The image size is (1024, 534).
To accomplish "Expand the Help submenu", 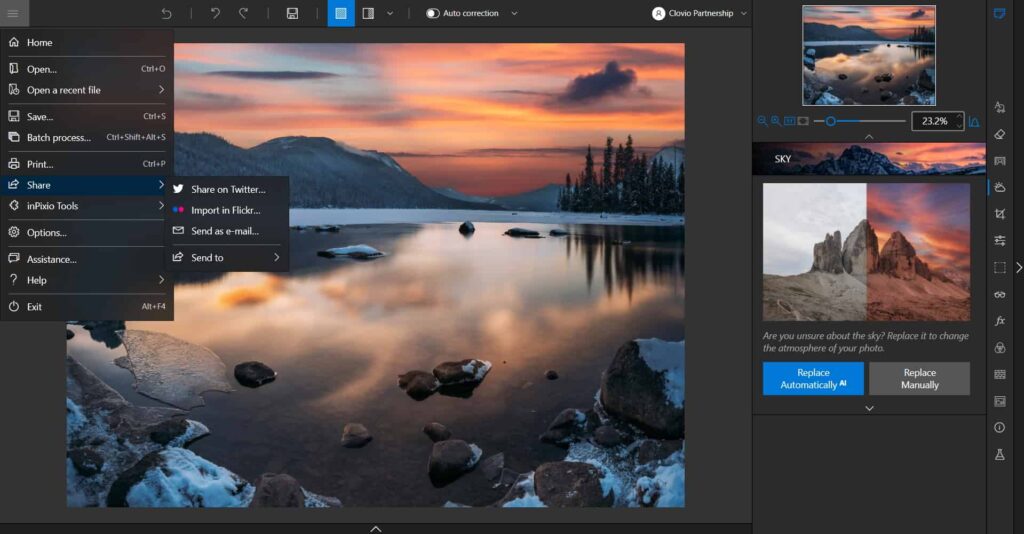I will (87, 280).
